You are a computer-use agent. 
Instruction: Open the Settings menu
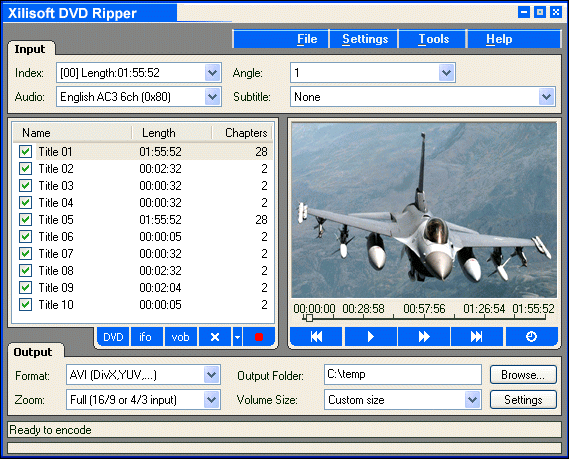pos(365,39)
